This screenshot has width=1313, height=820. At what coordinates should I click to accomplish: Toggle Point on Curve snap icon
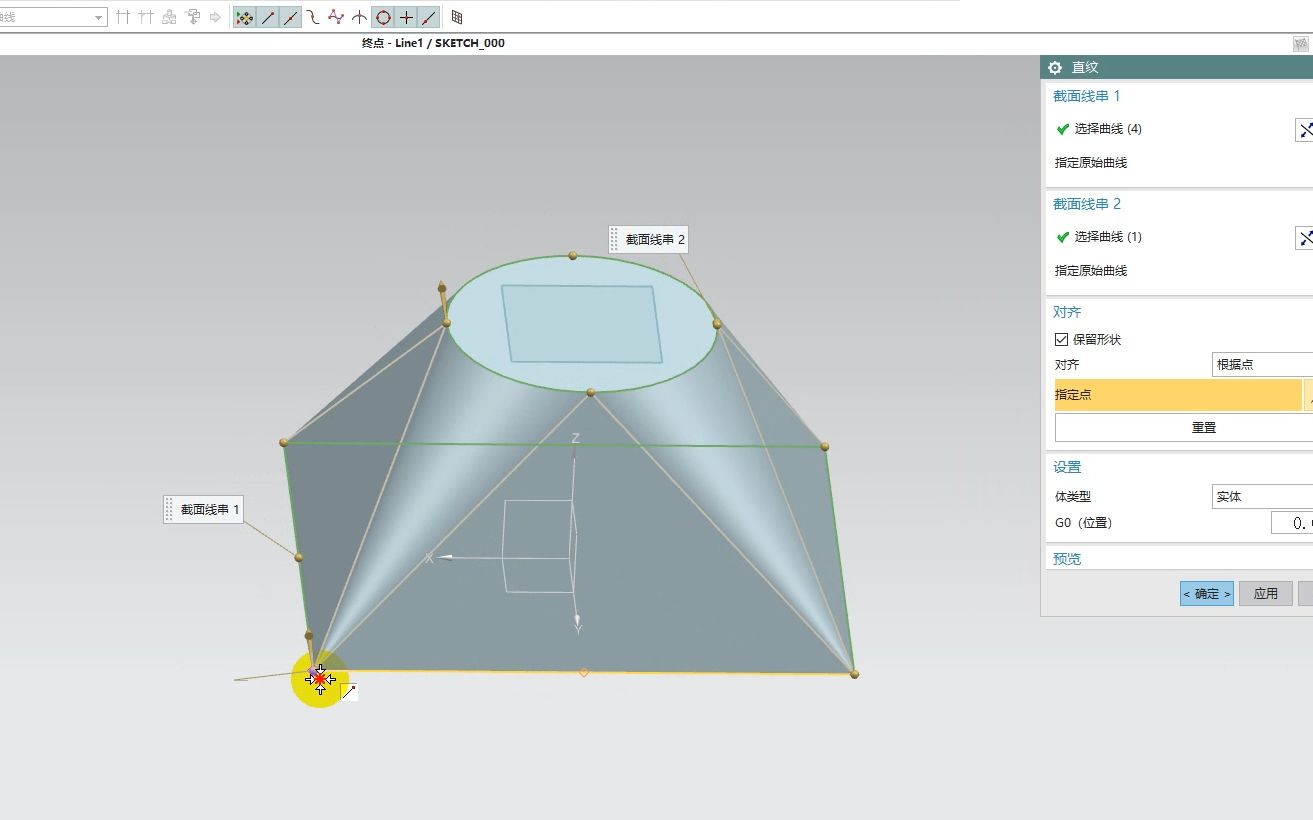(x=429, y=18)
